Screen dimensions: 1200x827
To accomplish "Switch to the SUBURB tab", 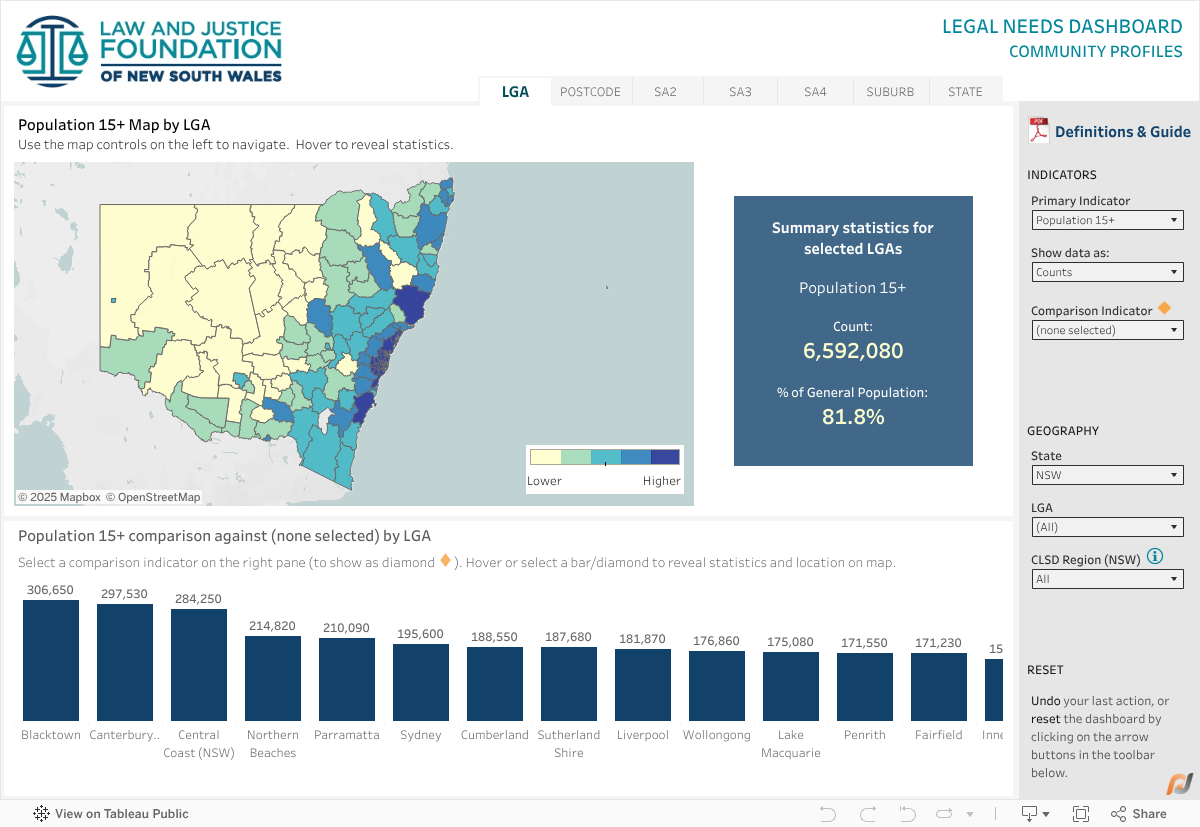I will [x=890, y=90].
